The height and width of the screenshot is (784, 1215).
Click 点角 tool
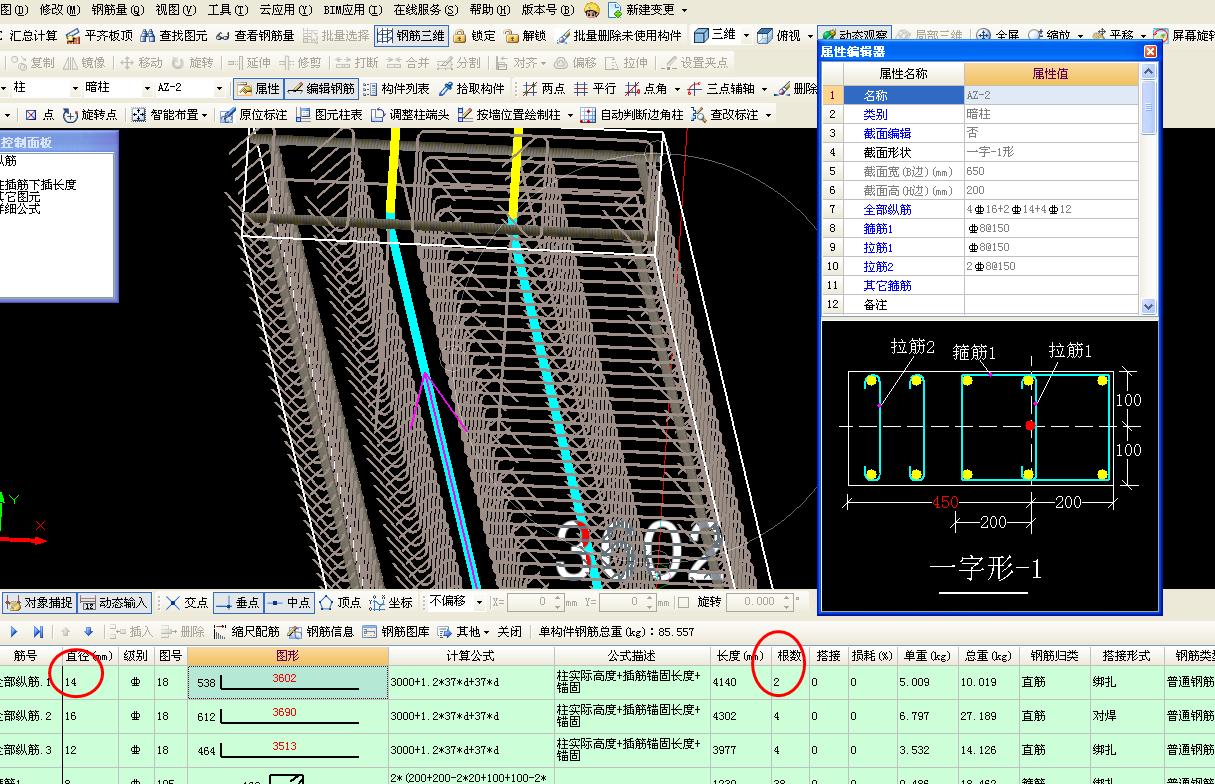click(647, 89)
